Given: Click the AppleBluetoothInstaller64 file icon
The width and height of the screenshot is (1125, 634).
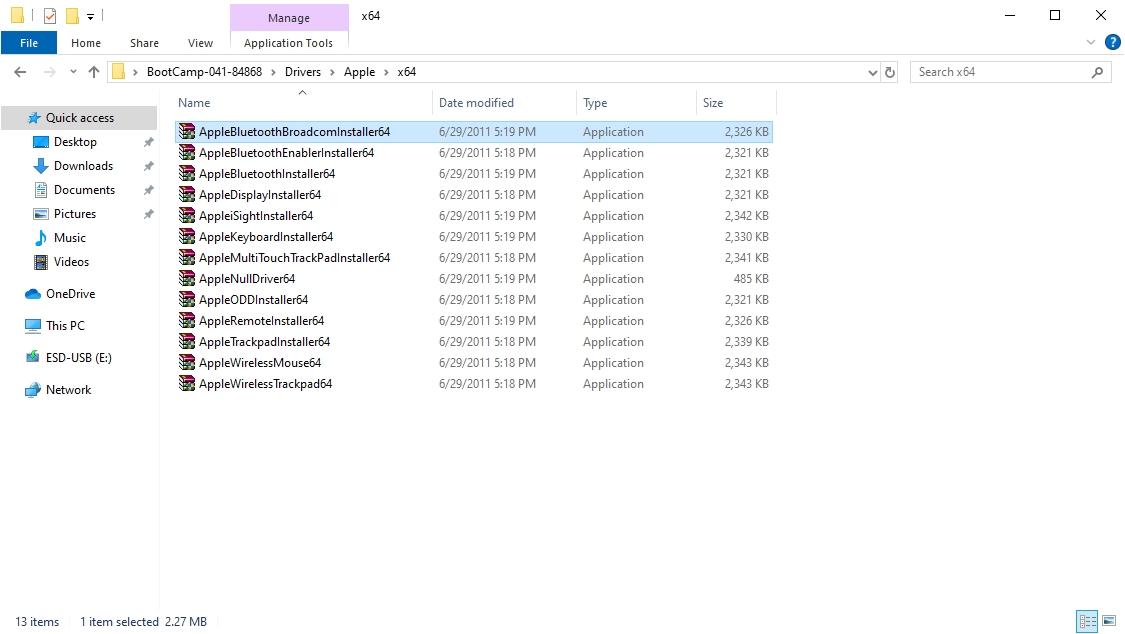Looking at the screenshot, I should [187, 174].
